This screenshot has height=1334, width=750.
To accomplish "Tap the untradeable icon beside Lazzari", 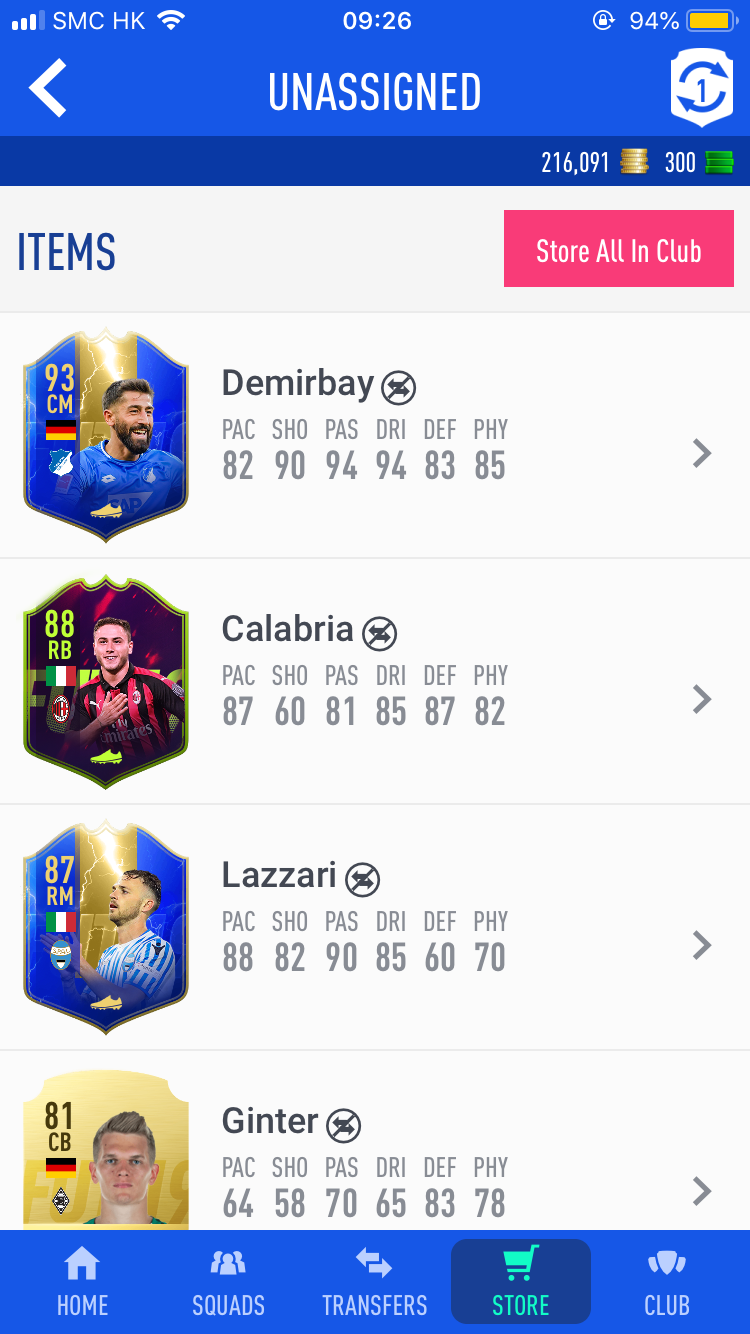I will tap(362, 879).
